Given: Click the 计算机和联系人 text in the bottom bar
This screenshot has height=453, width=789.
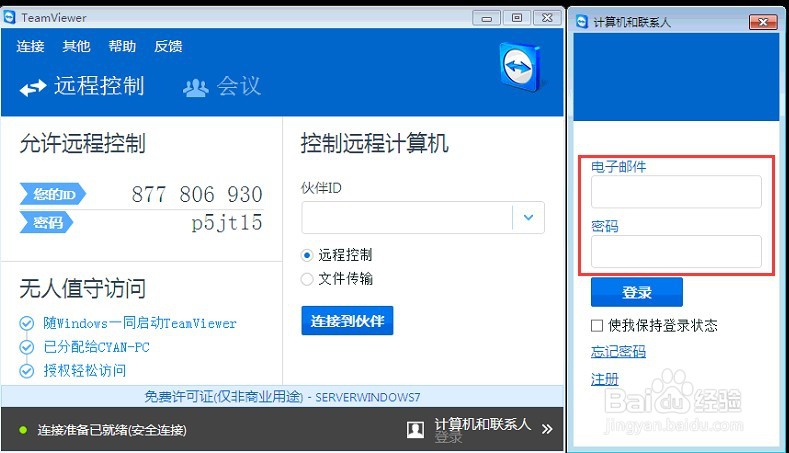Looking at the screenshot, I should pyautogui.click(x=483, y=424).
